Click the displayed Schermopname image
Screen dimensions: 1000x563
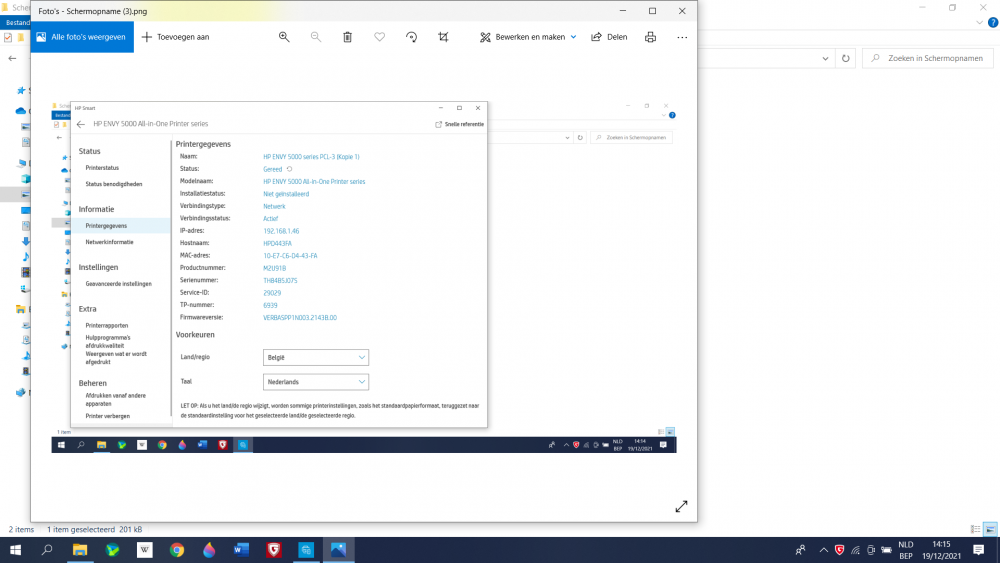coord(364,277)
